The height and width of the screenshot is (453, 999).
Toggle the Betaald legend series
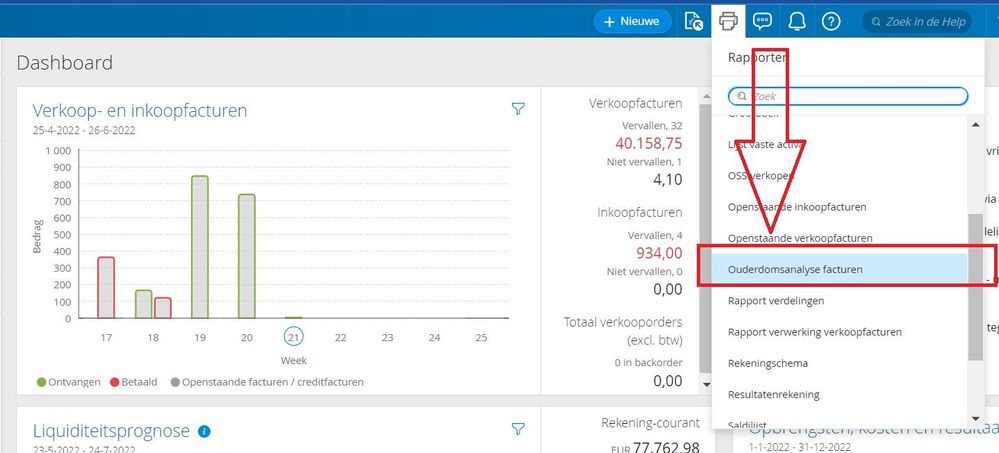coord(134,382)
